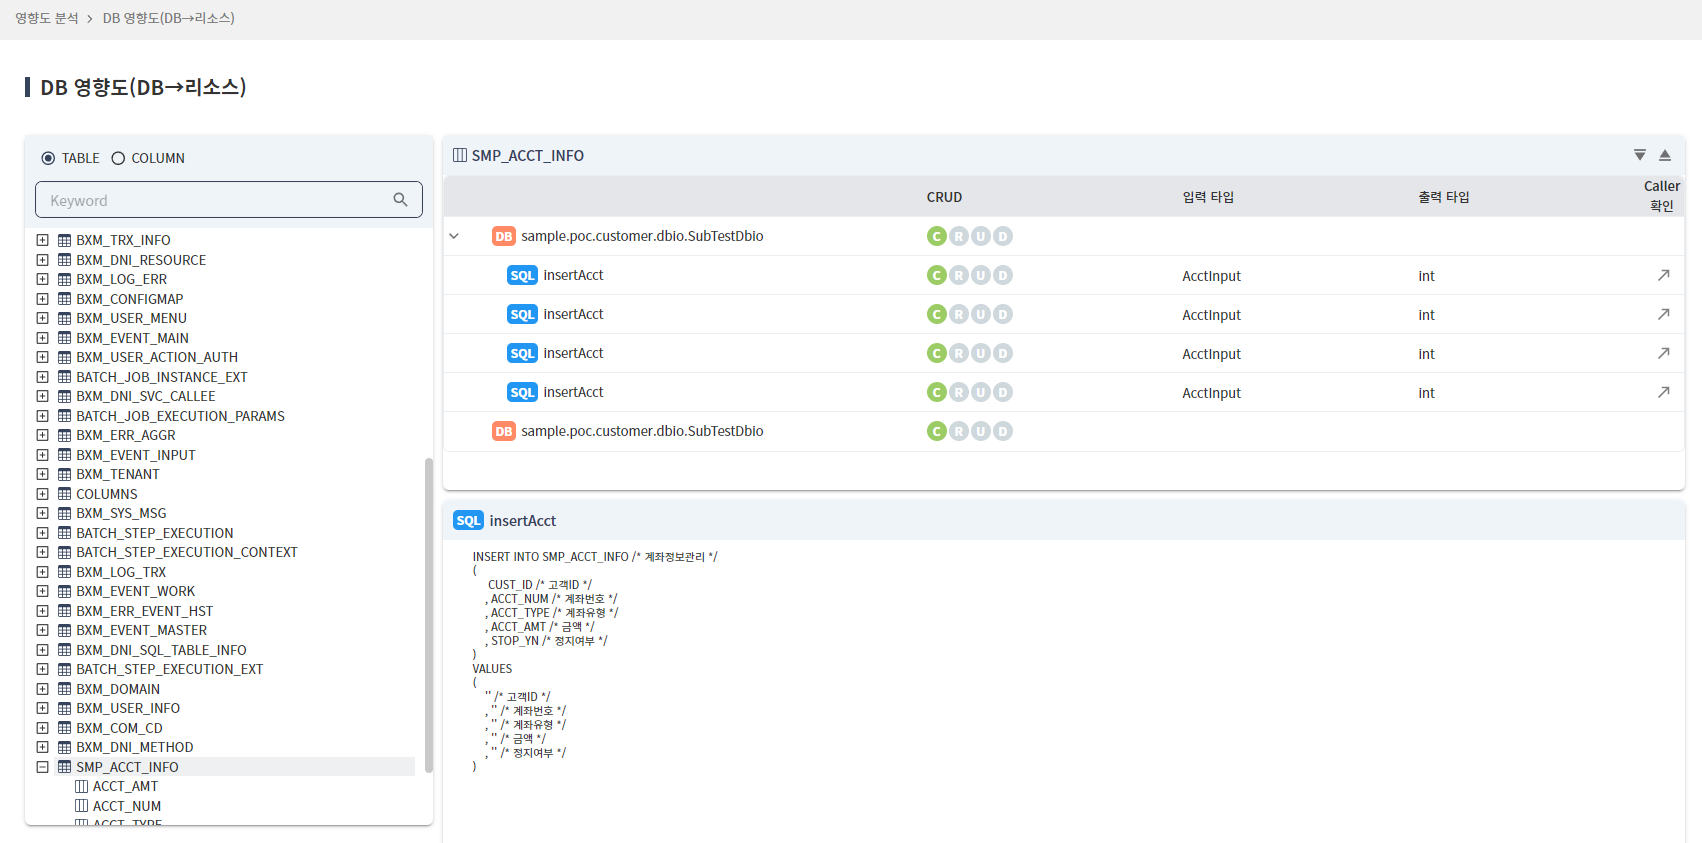Select BXM_DNI_SQL_TABLE_INFO in the tree
This screenshot has height=843, width=1702.
pos(161,650)
